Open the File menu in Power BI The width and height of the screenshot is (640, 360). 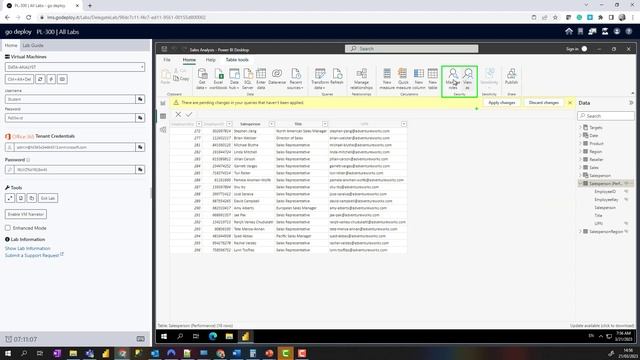click(x=167, y=60)
